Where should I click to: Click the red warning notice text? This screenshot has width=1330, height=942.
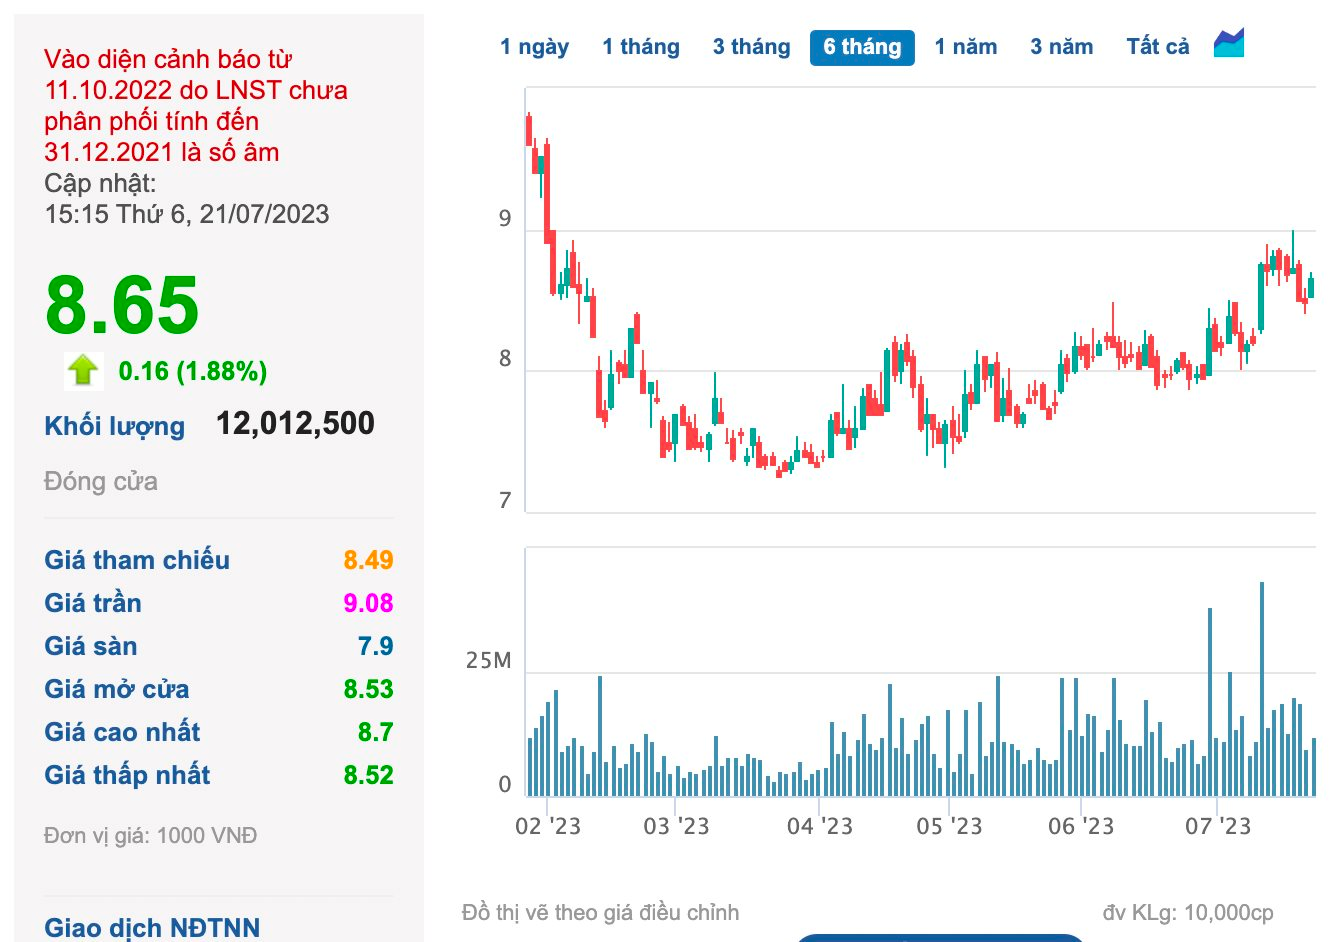(x=196, y=105)
